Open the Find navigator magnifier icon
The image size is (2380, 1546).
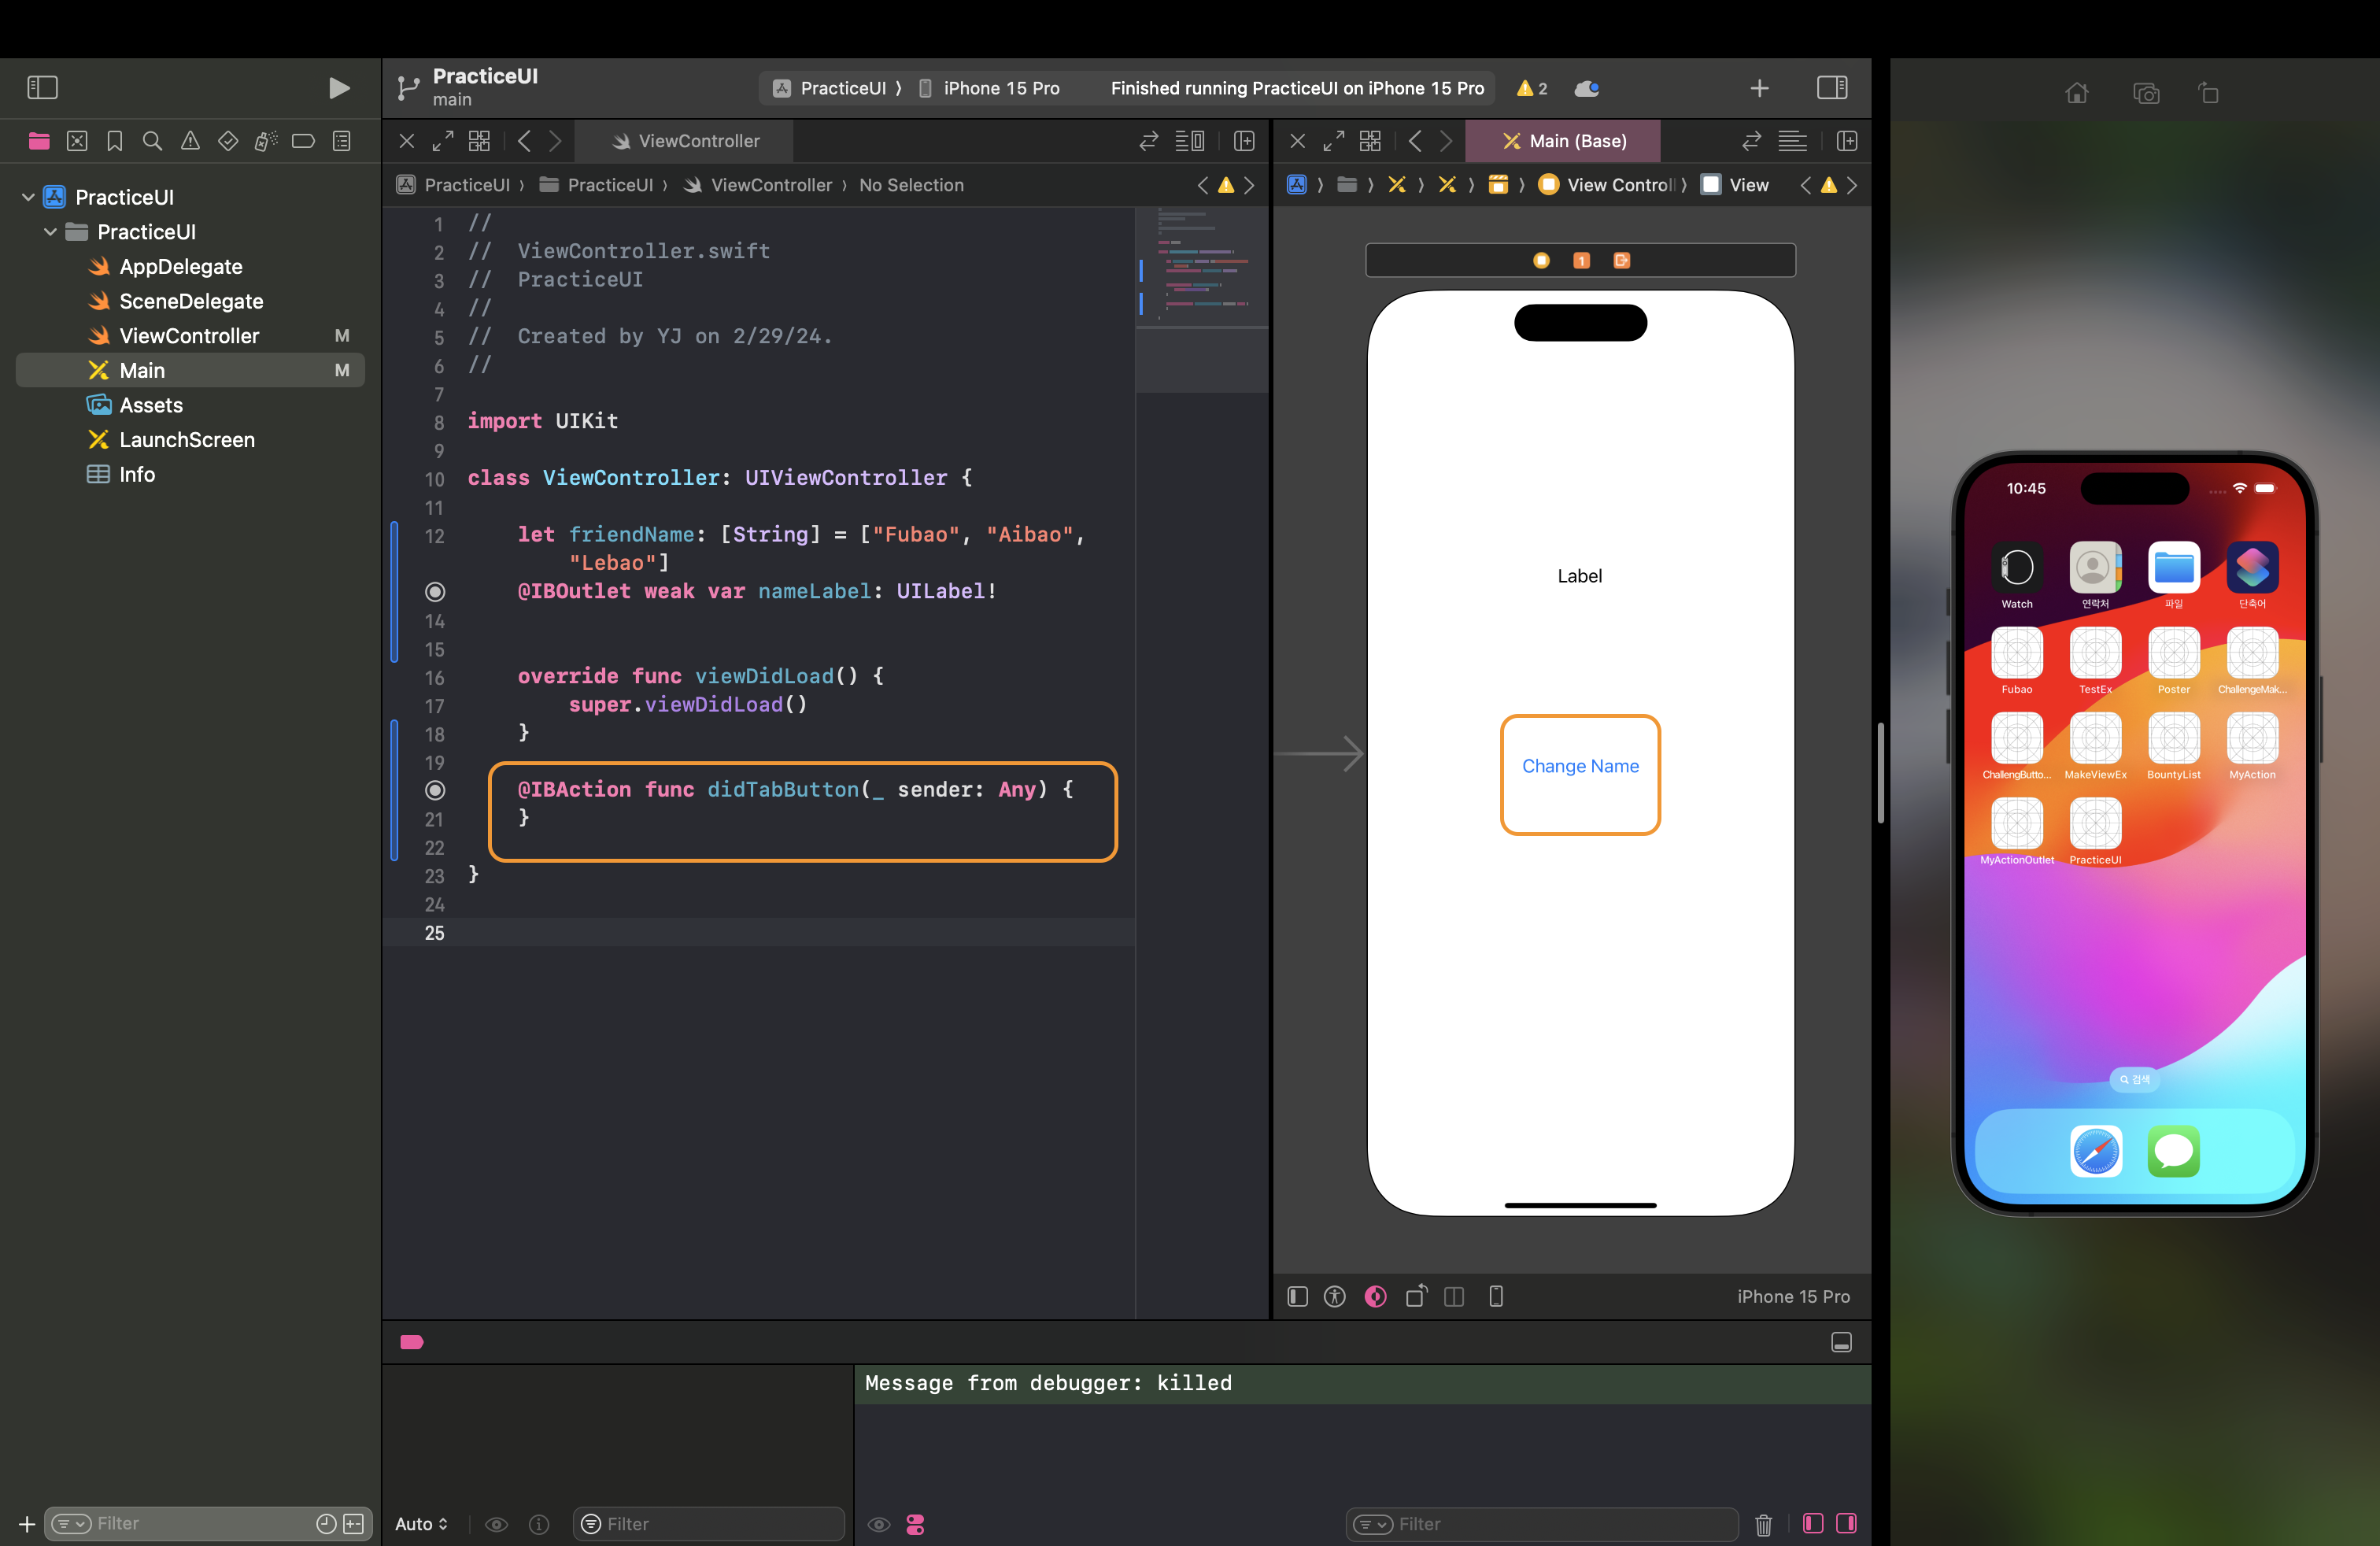pyautogui.click(x=152, y=141)
